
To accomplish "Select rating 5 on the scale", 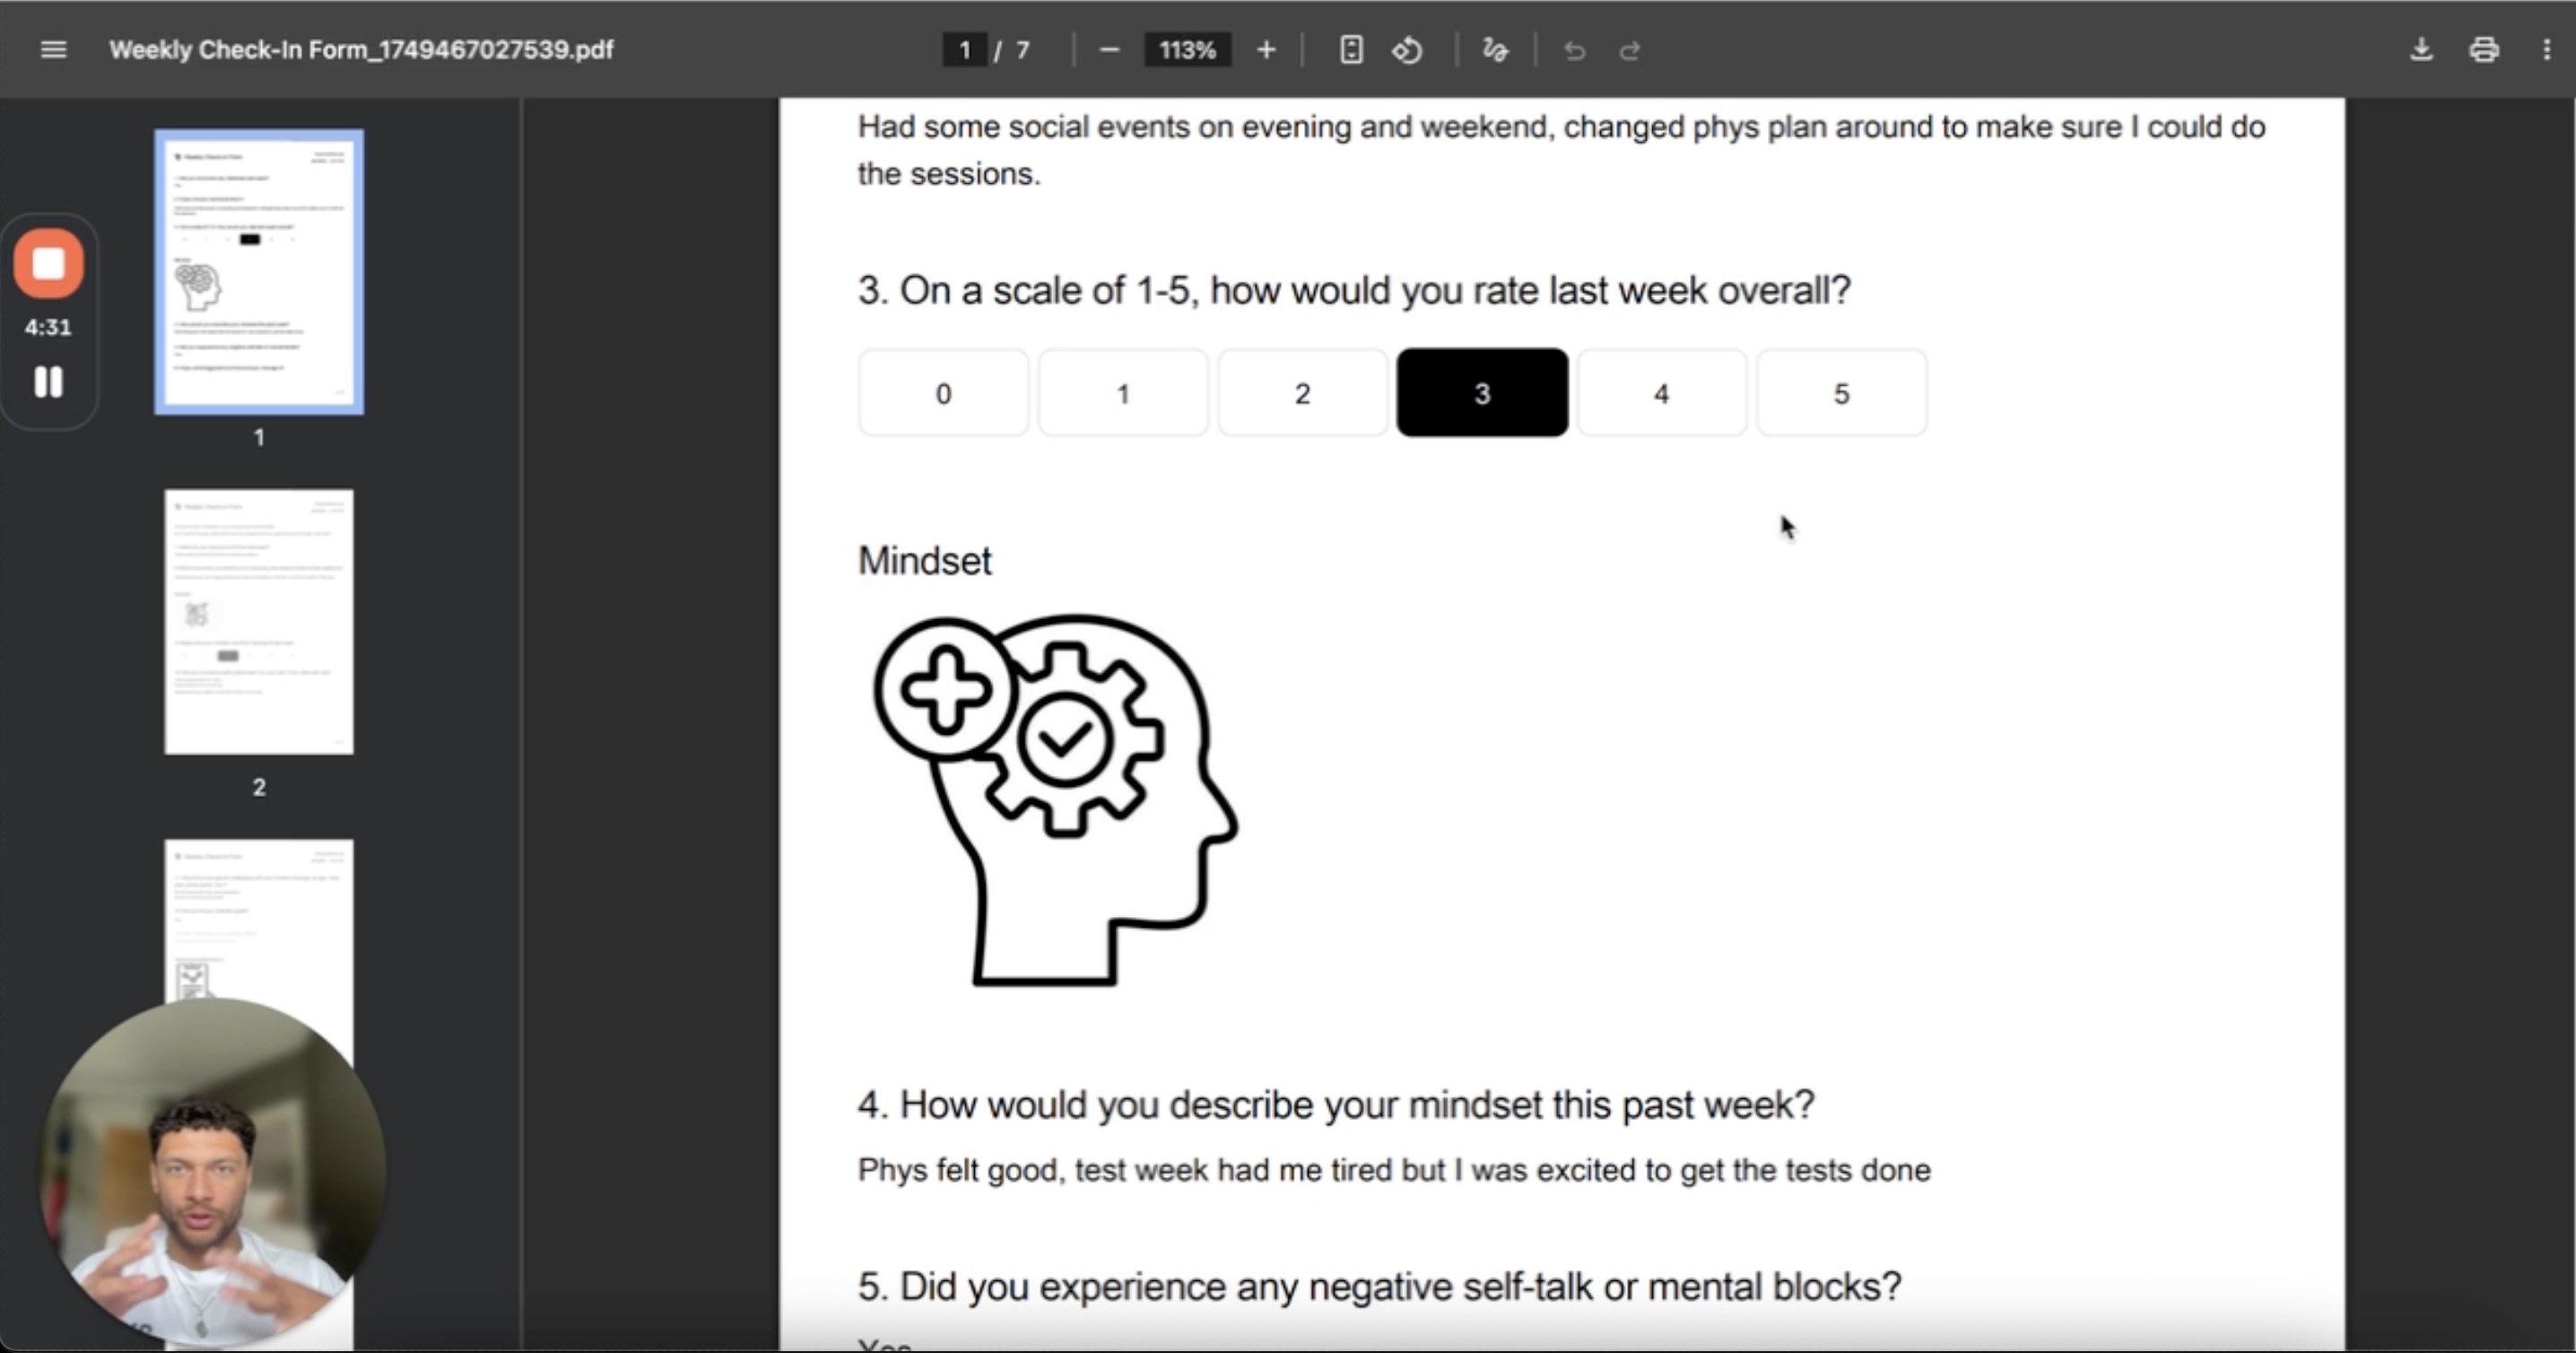I will tap(1841, 393).
